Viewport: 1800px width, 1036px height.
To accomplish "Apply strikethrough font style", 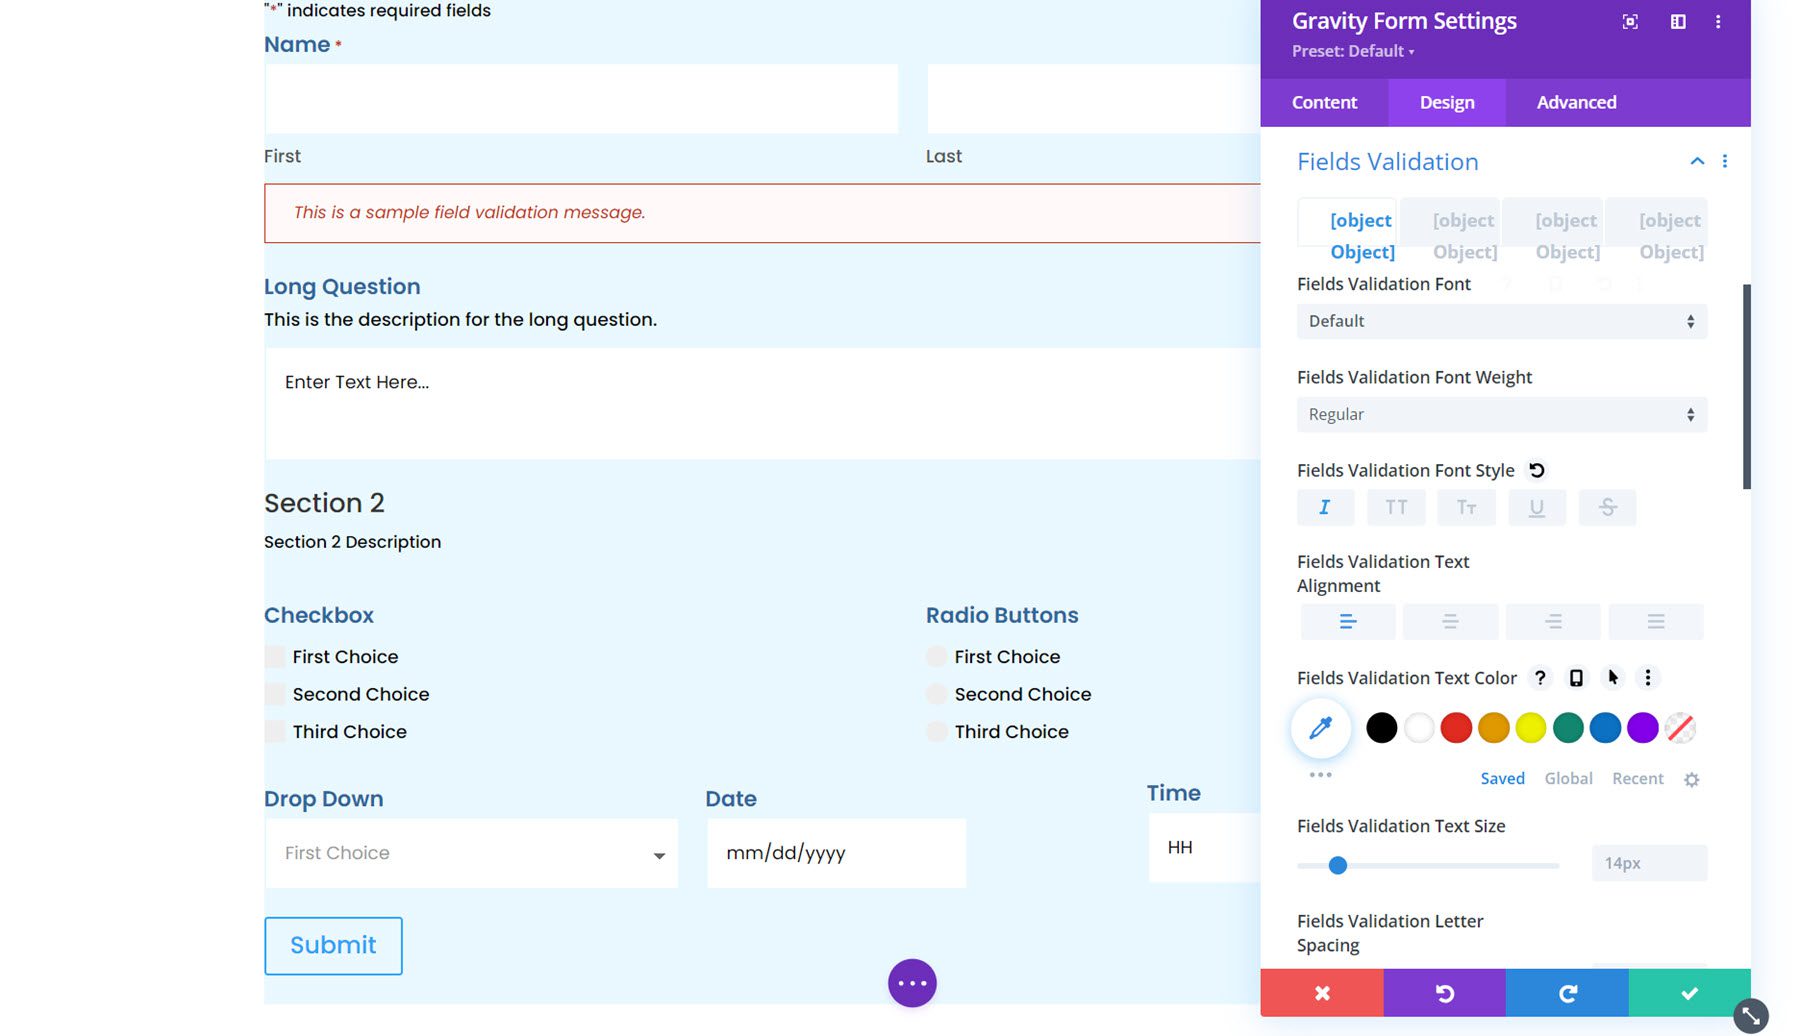I will point(1607,507).
